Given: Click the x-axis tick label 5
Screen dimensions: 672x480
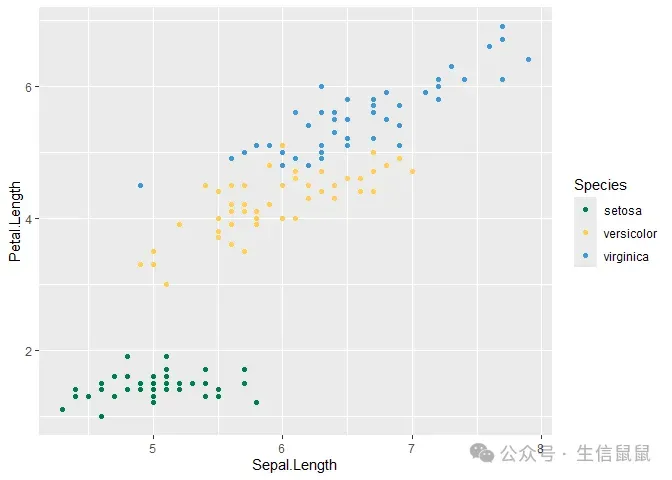Looking at the screenshot, I should [153, 448].
